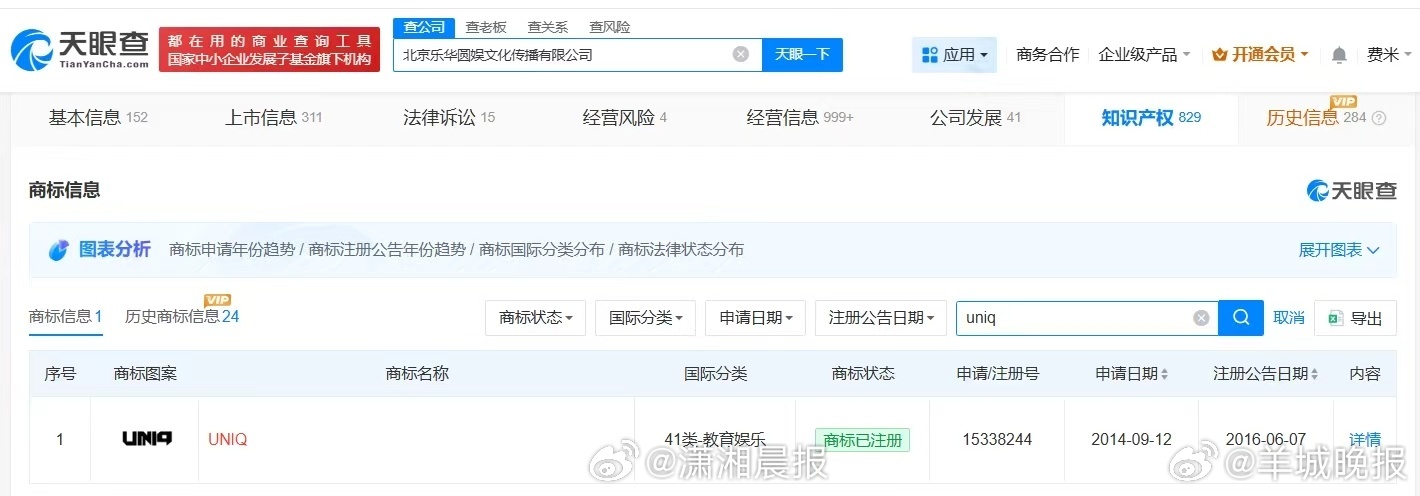This screenshot has width=1420, height=496.
Task: Open the 开通会员 membership dropdown
Action: [1260, 55]
